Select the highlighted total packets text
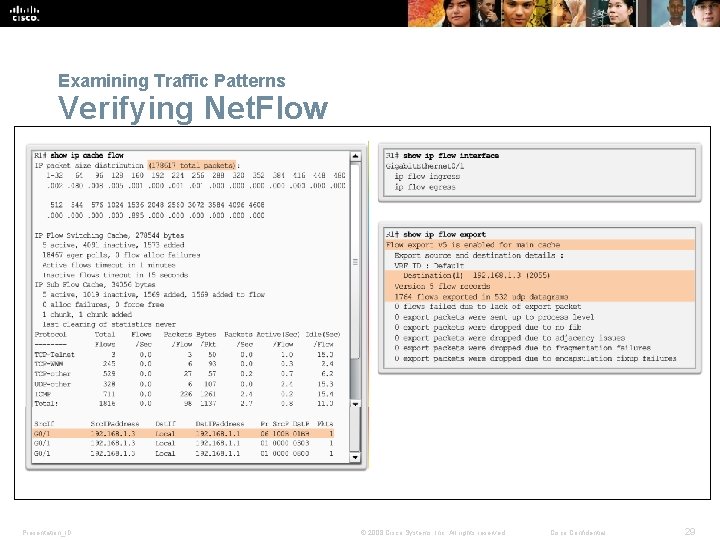The height and width of the screenshot is (540, 720). coord(192,165)
